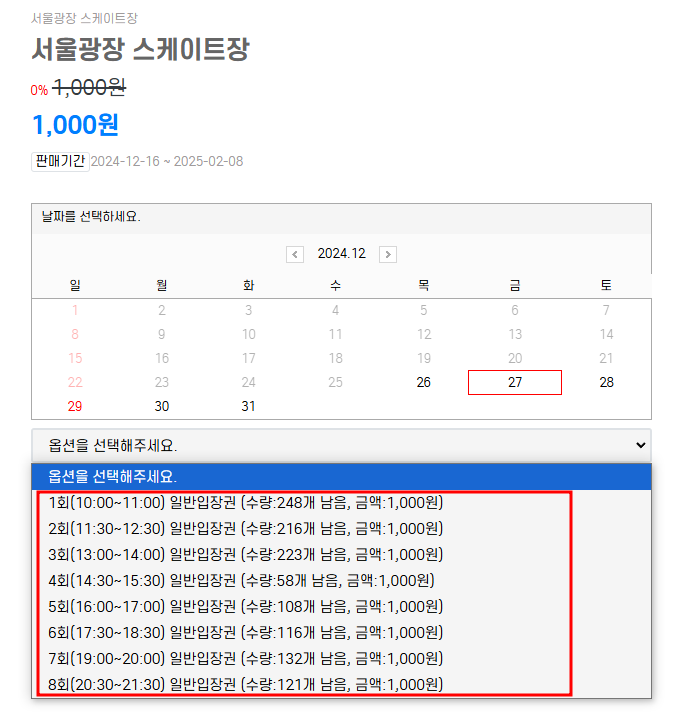Click the sale period 2024-12-16 ~ 2025-02-08
This screenshot has width=689, height=719.
167,161
